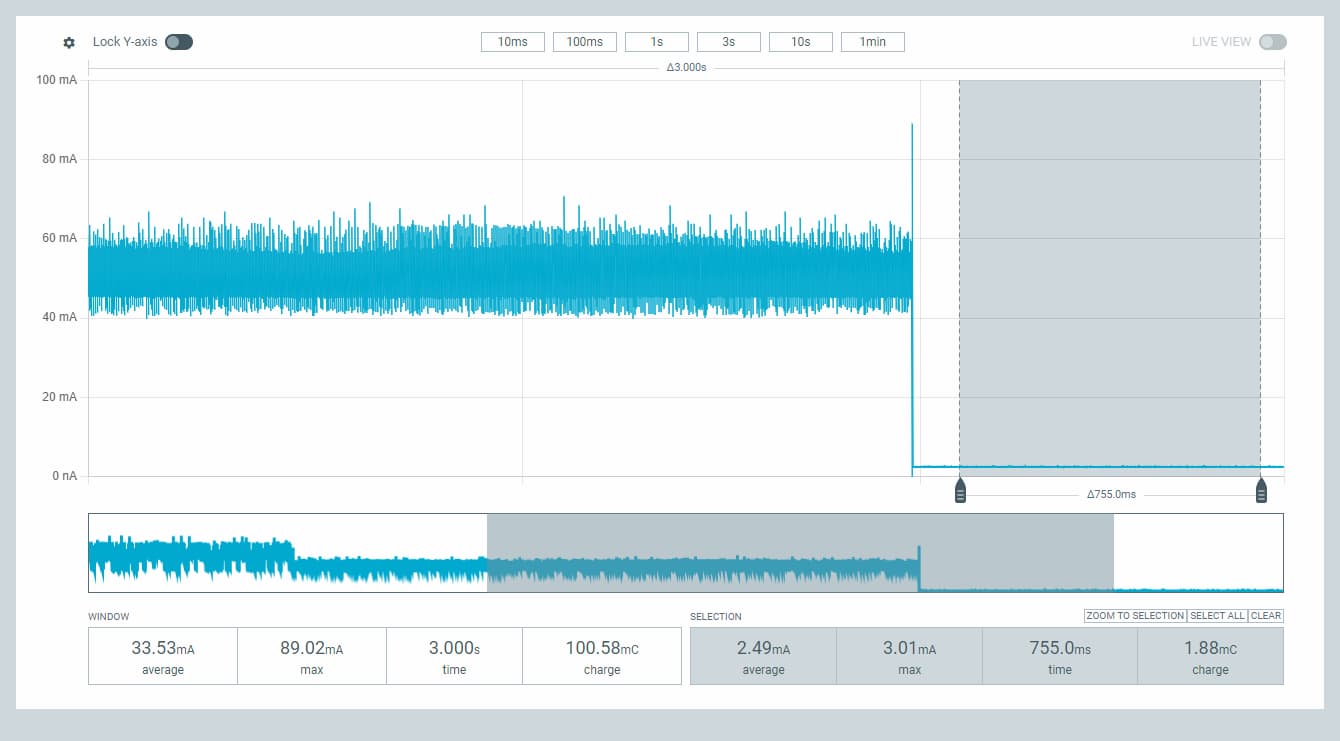This screenshot has height=741, width=1340.
Task: Click the window max 89.02mA value
Action: (312, 648)
